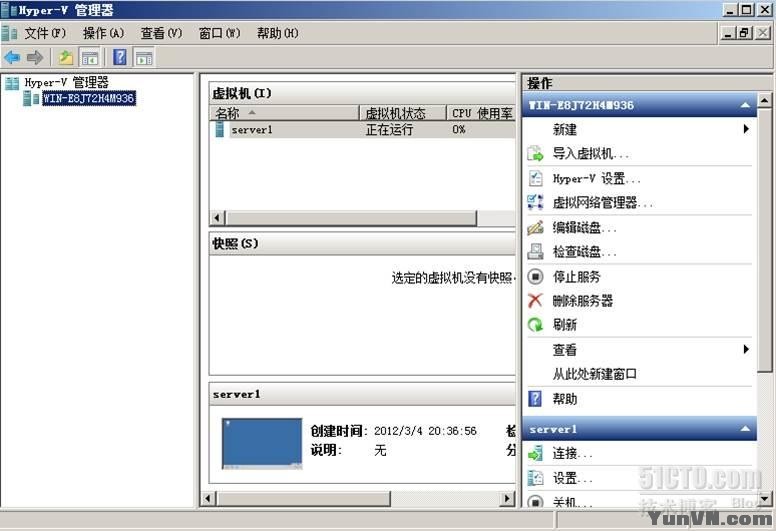The height and width of the screenshot is (531, 776).
Task: Click the 正在运行 status cell
Action: point(389,130)
